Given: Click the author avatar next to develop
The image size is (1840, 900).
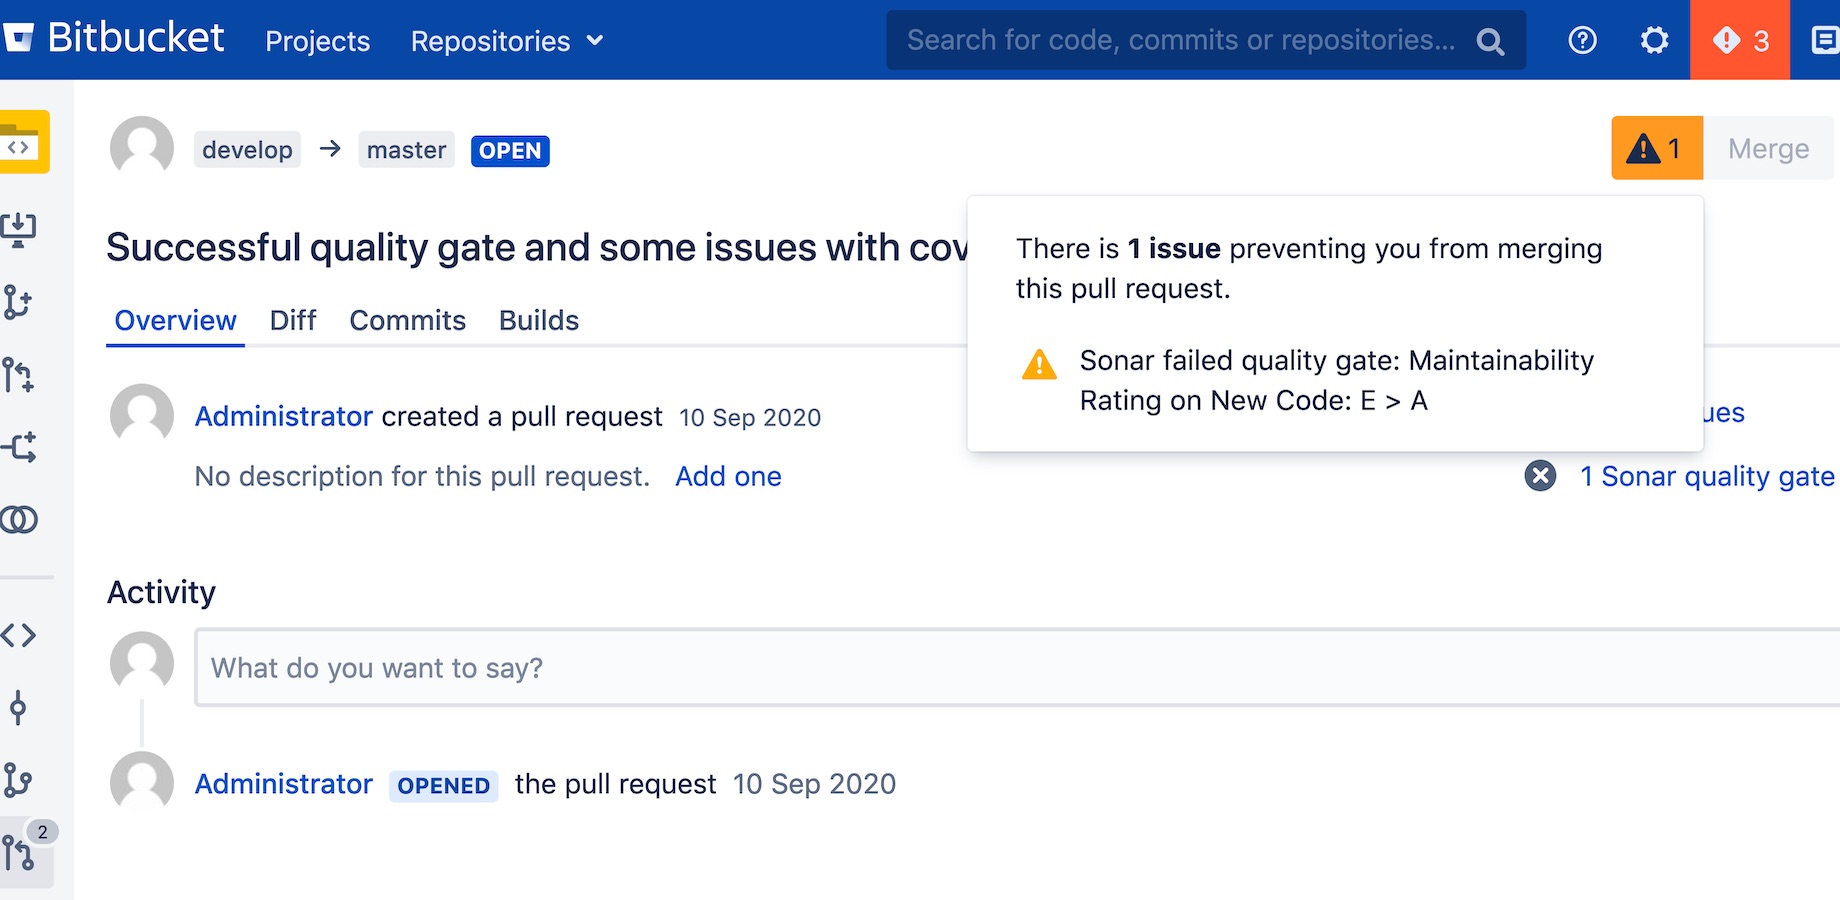Looking at the screenshot, I should click(142, 148).
